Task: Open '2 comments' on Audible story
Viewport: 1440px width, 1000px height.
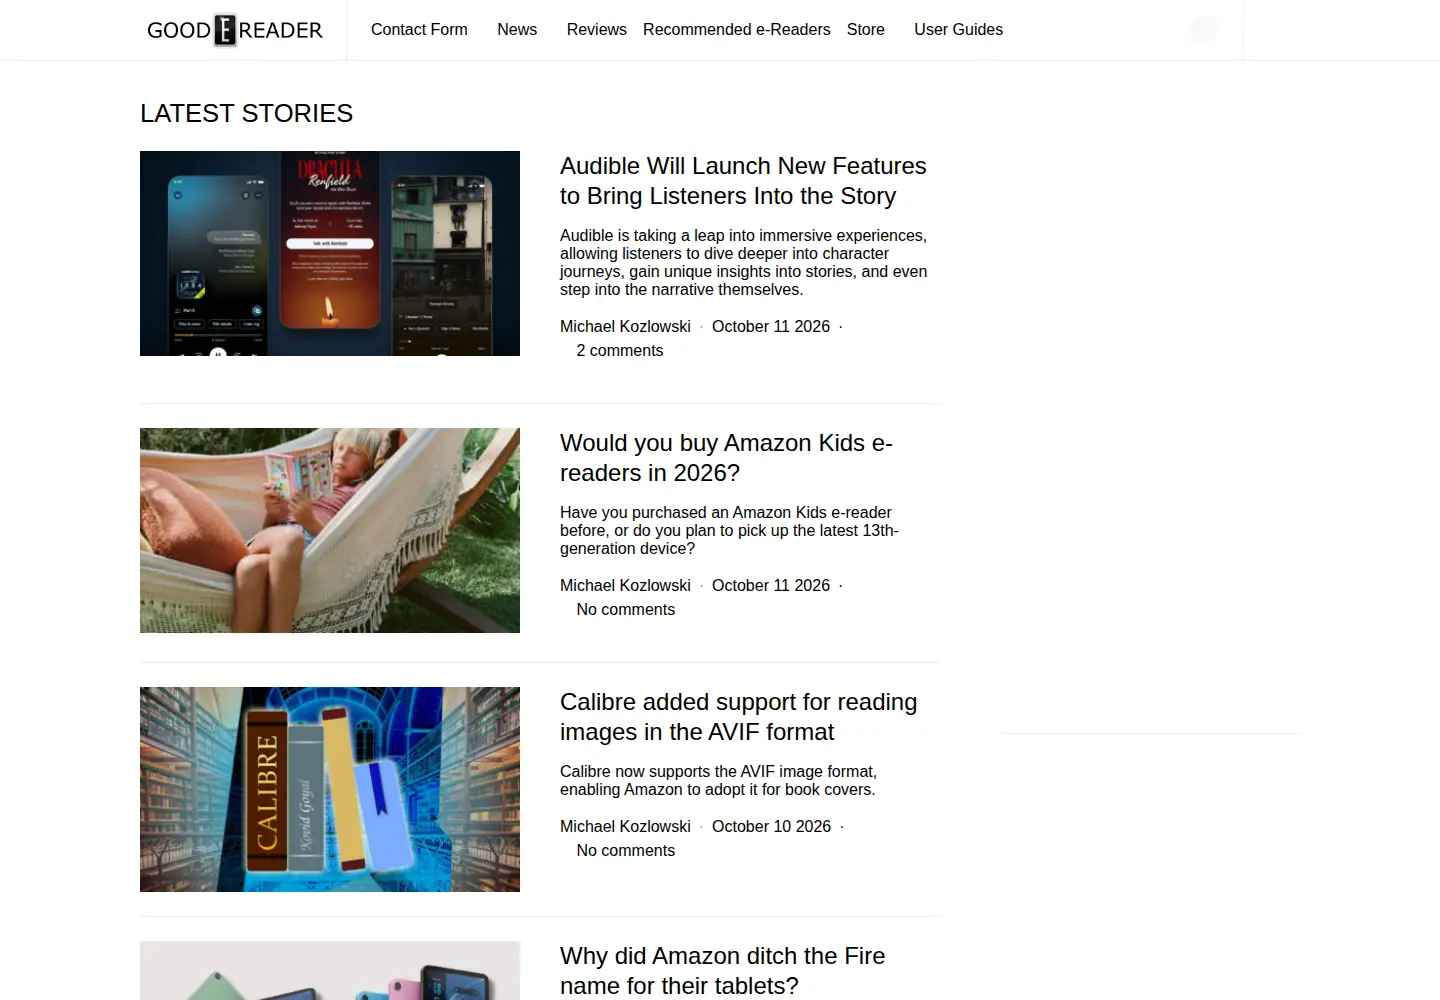Action: 619,350
